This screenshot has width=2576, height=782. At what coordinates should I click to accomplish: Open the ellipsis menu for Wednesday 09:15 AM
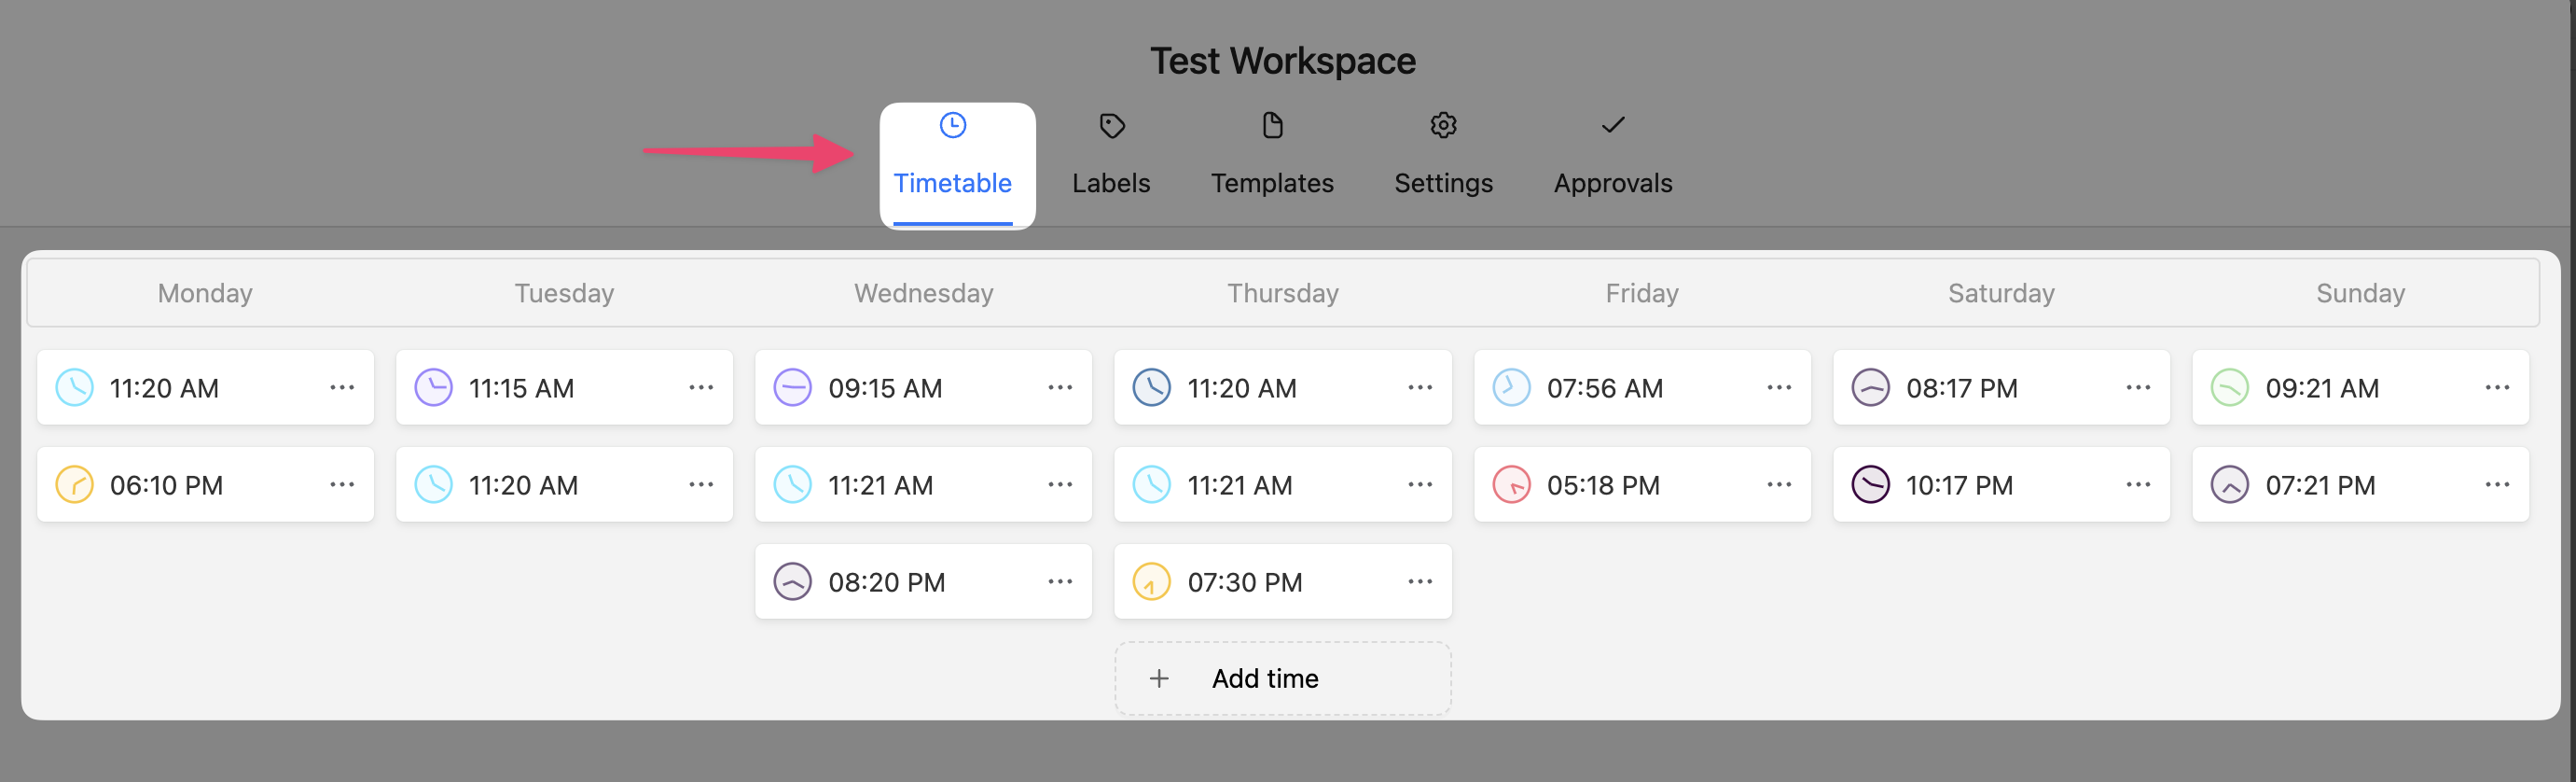pos(1060,388)
